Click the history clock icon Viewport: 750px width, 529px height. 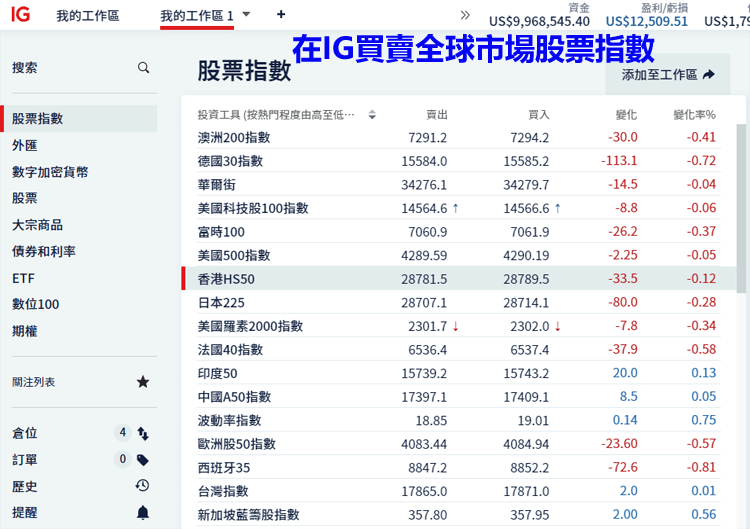[143, 486]
